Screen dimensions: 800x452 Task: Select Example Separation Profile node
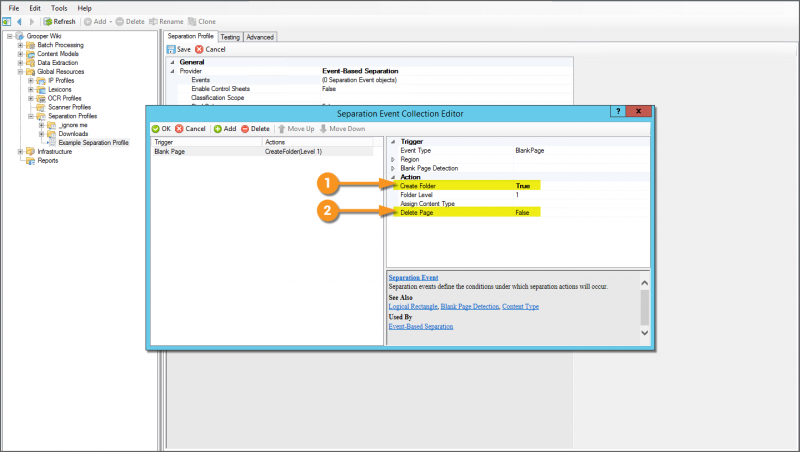coord(93,143)
